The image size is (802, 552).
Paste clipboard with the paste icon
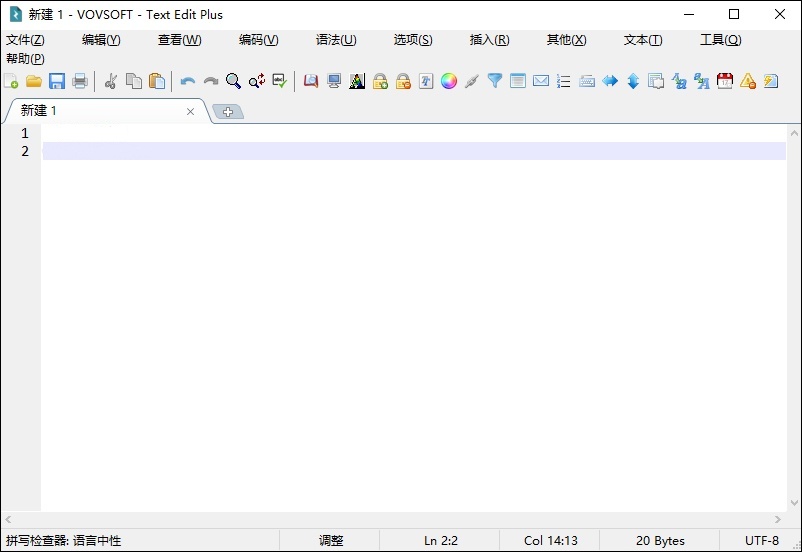[157, 81]
